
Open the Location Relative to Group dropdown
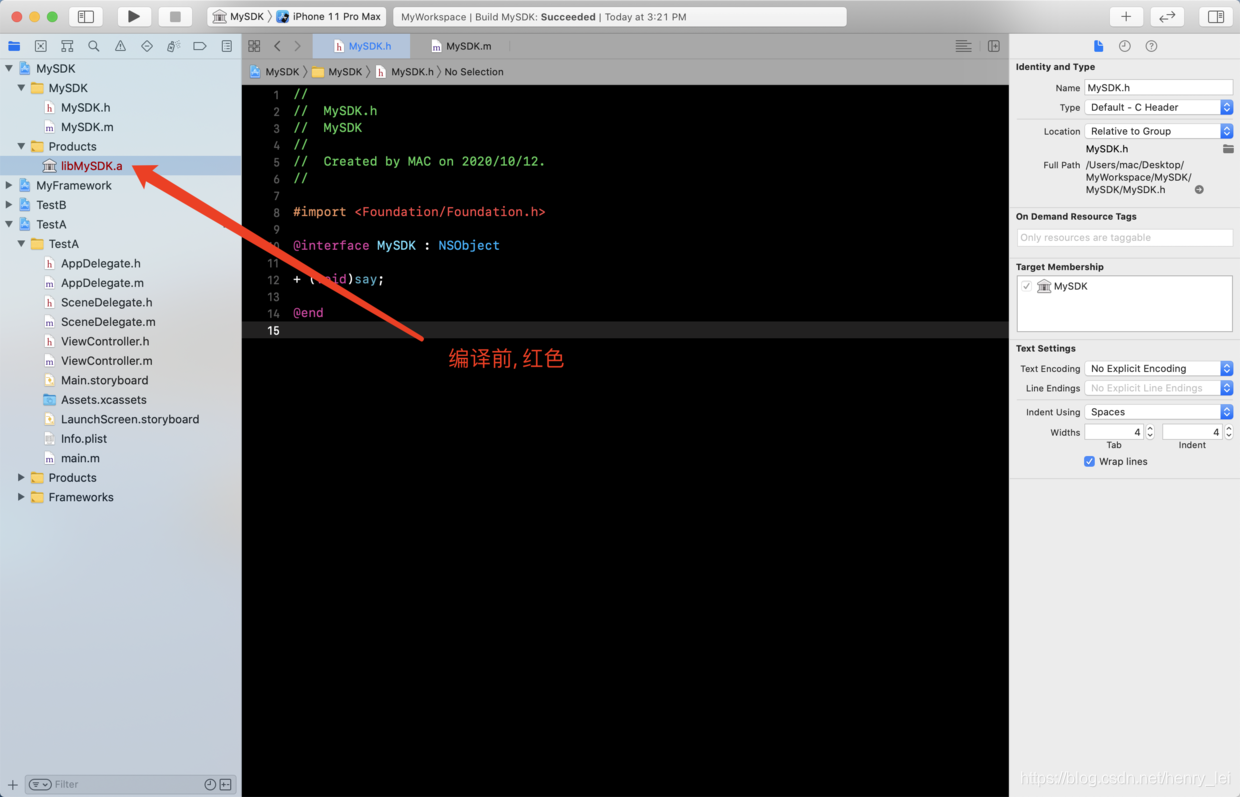(x=1158, y=131)
